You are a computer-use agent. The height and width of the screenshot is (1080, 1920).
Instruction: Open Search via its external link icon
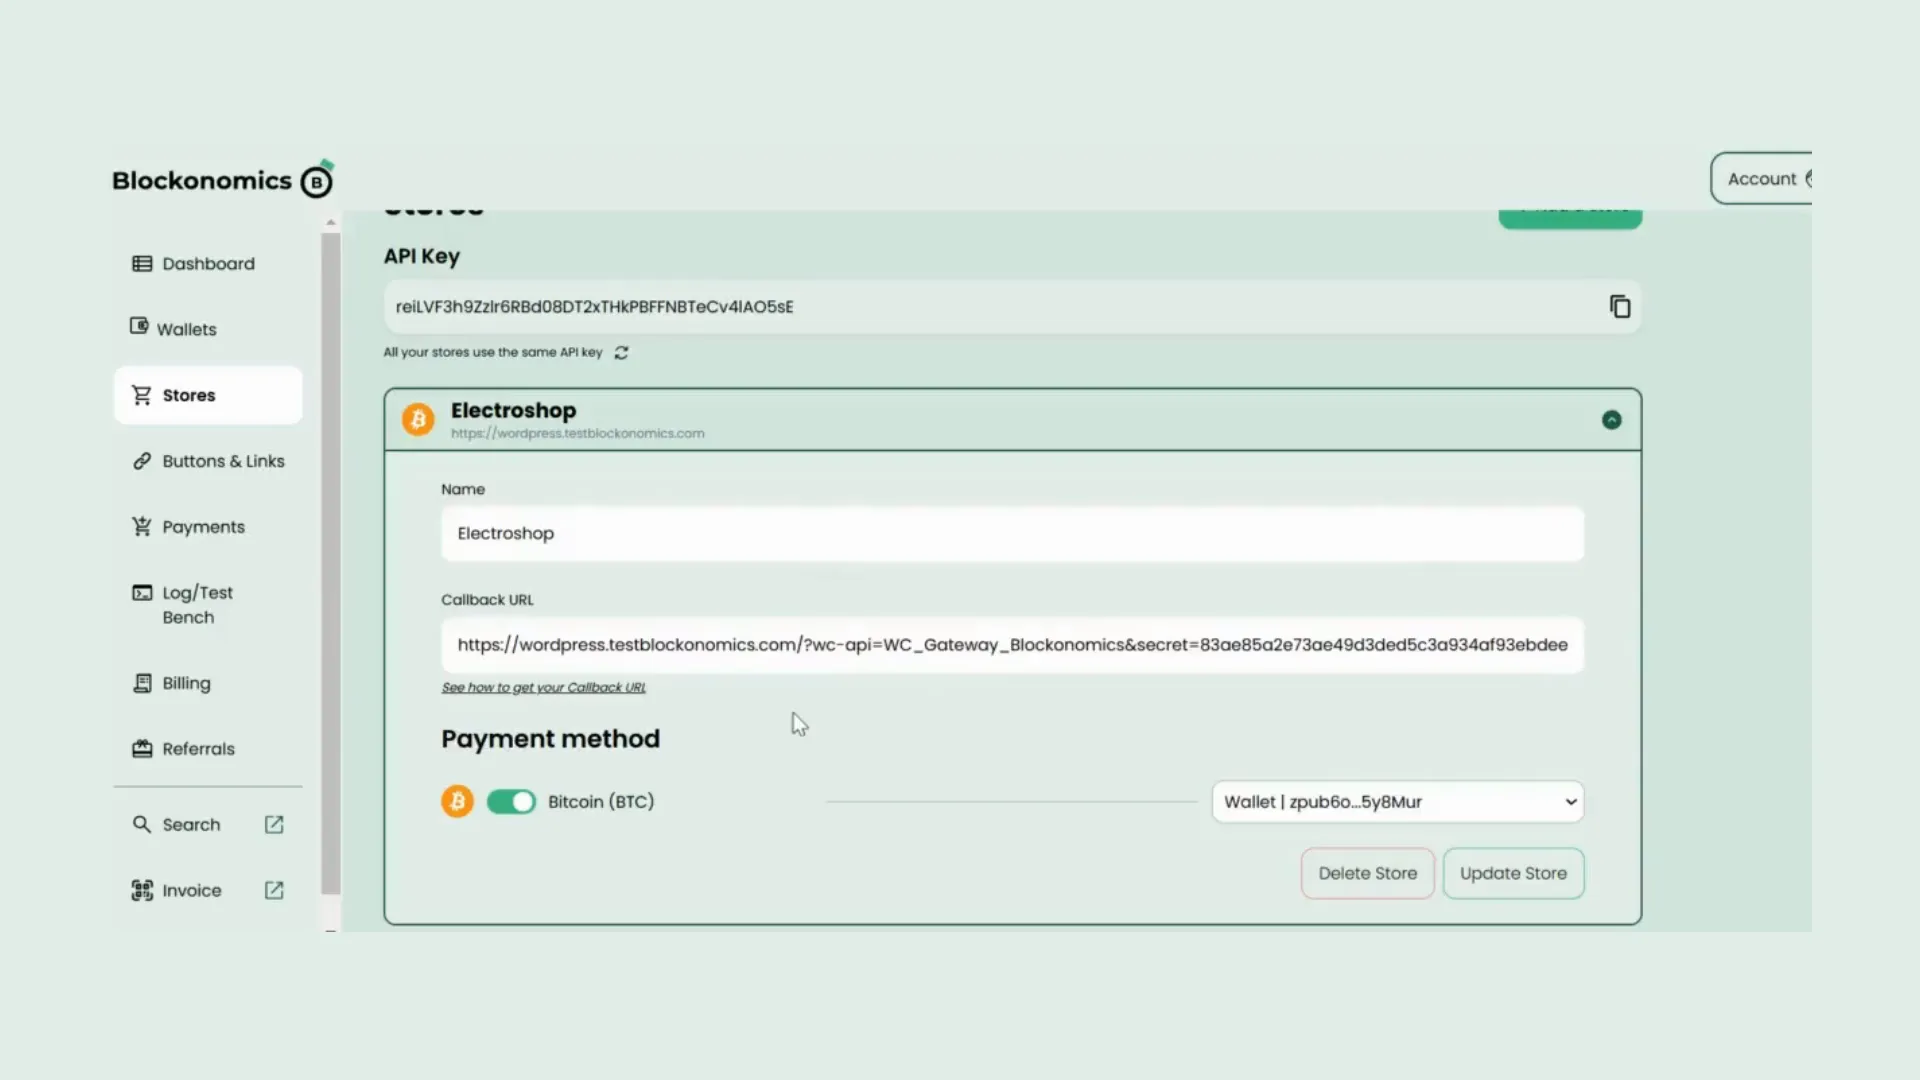tap(274, 824)
